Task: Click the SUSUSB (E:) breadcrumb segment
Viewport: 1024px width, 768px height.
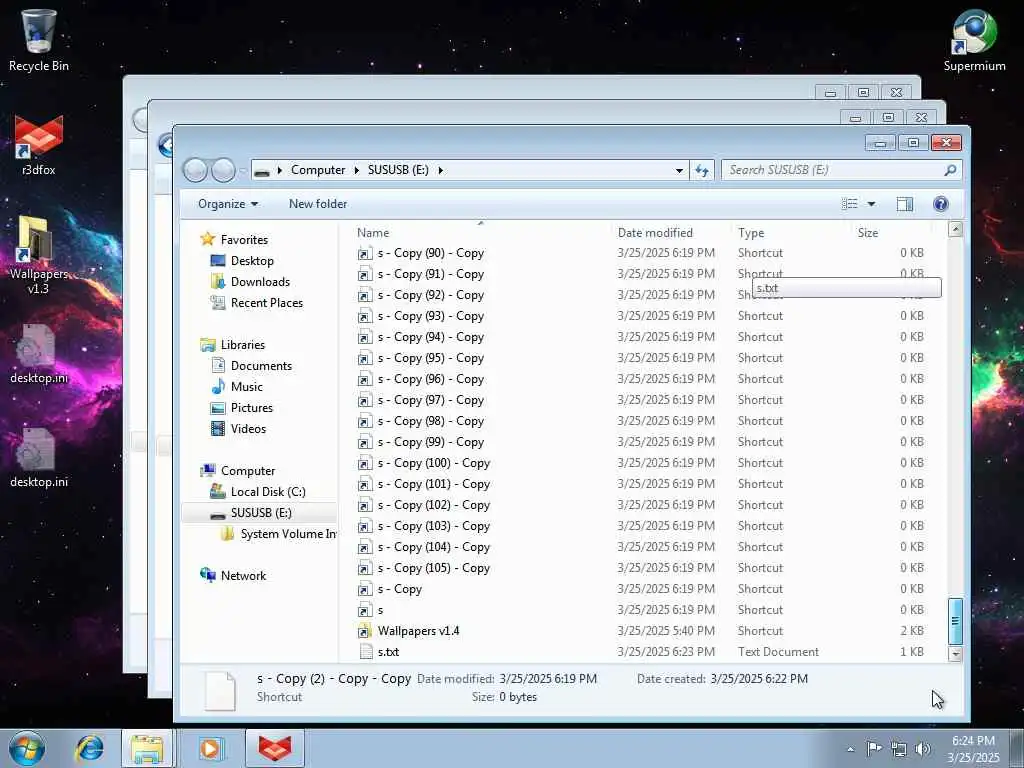Action: tap(398, 170)
